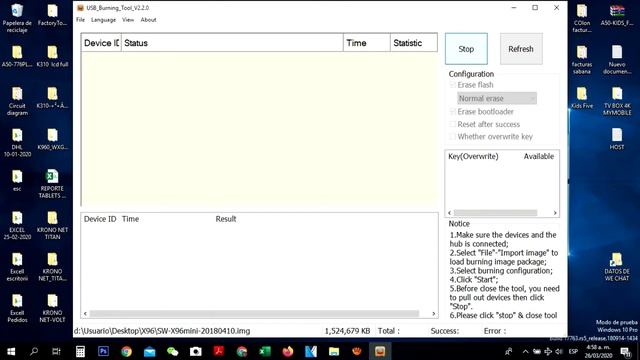
Task: Click the Available column in key list
Action: [539, 156]
